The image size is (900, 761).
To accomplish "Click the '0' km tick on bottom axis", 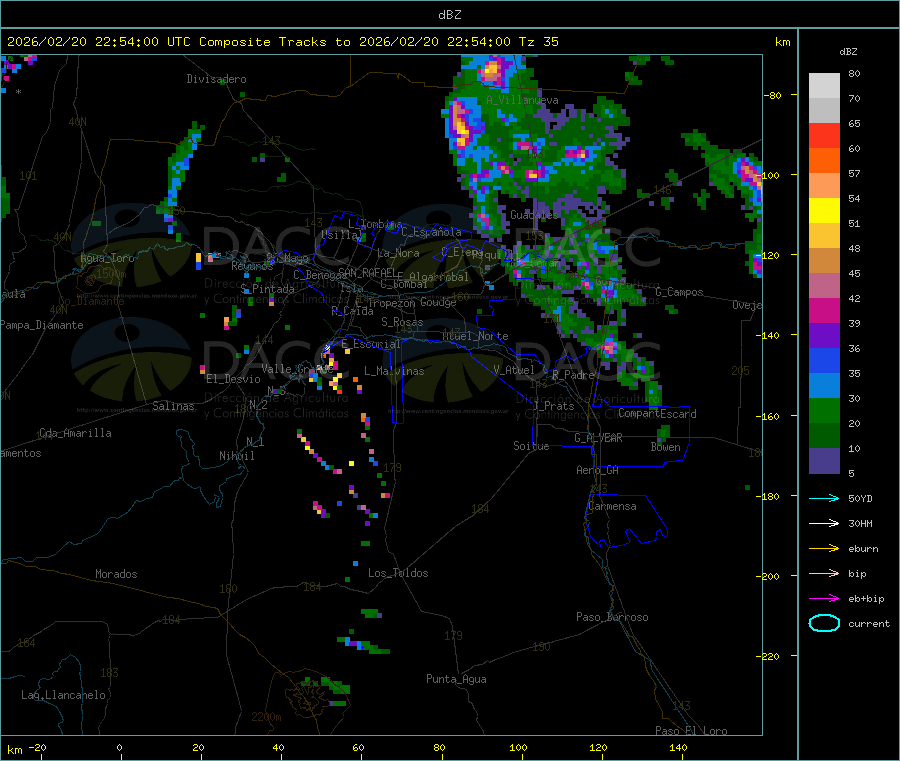I will click(119, 747).
